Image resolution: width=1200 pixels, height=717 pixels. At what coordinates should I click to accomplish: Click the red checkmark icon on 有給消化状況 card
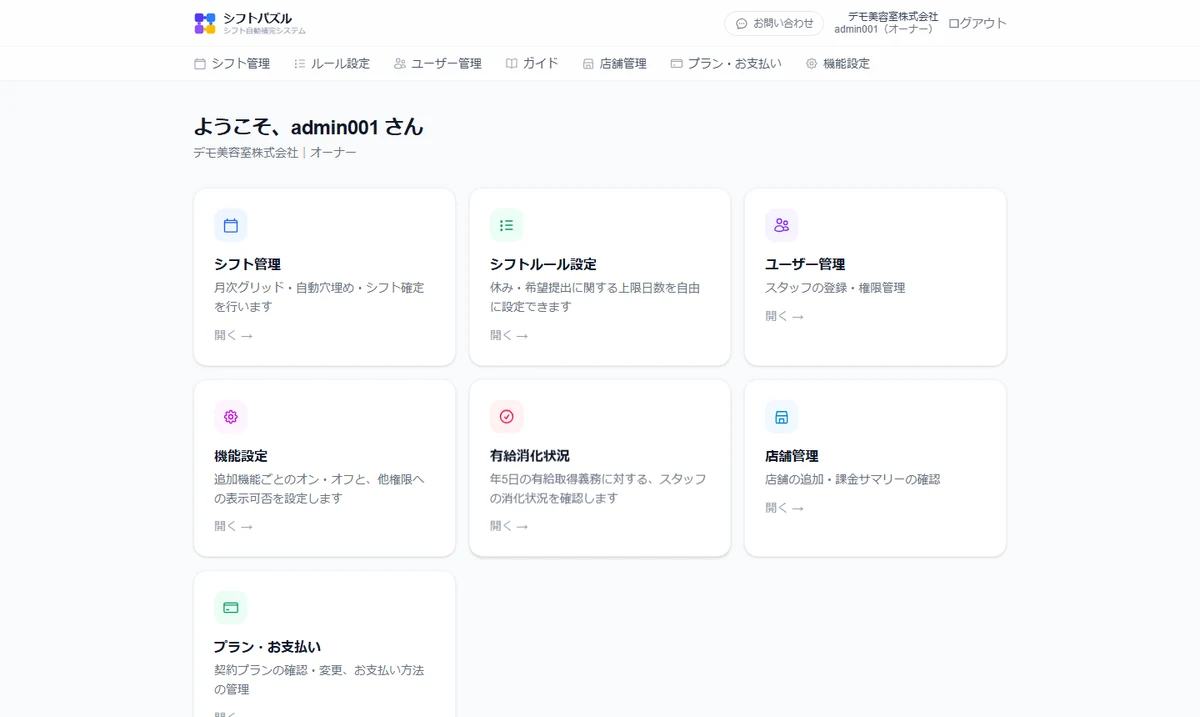[x=507, y=416]
